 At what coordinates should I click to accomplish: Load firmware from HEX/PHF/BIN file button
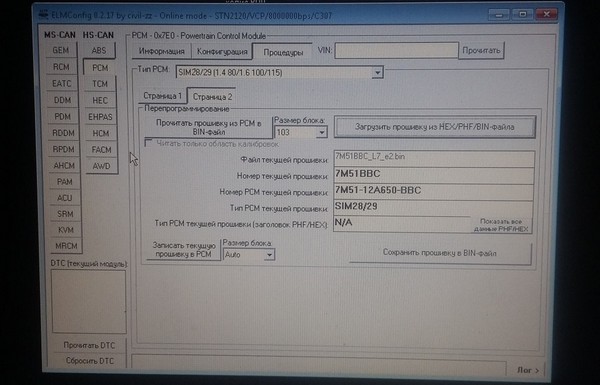click(x=435, y=127)
